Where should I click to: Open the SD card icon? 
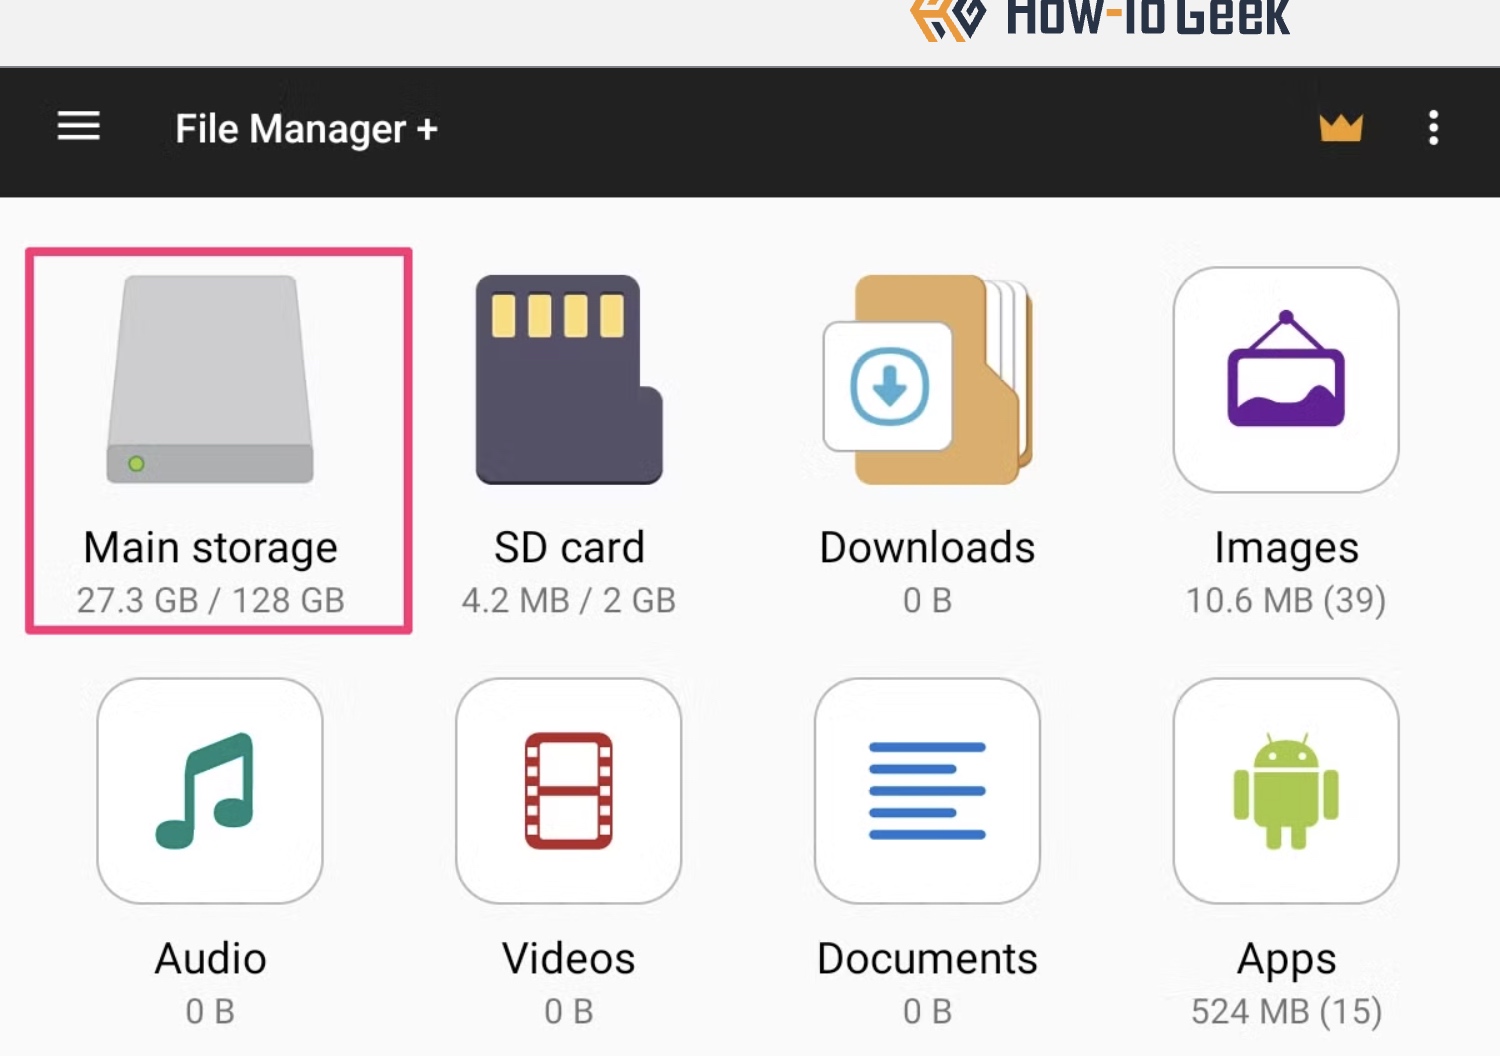569,380
